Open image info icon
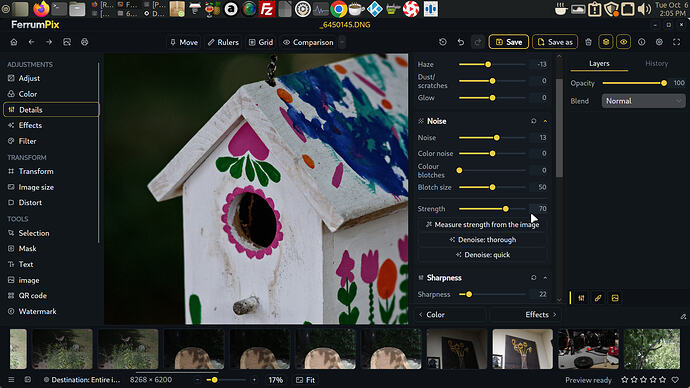The width and height of the screenshot is (690, 388). [x=642, y=42]
